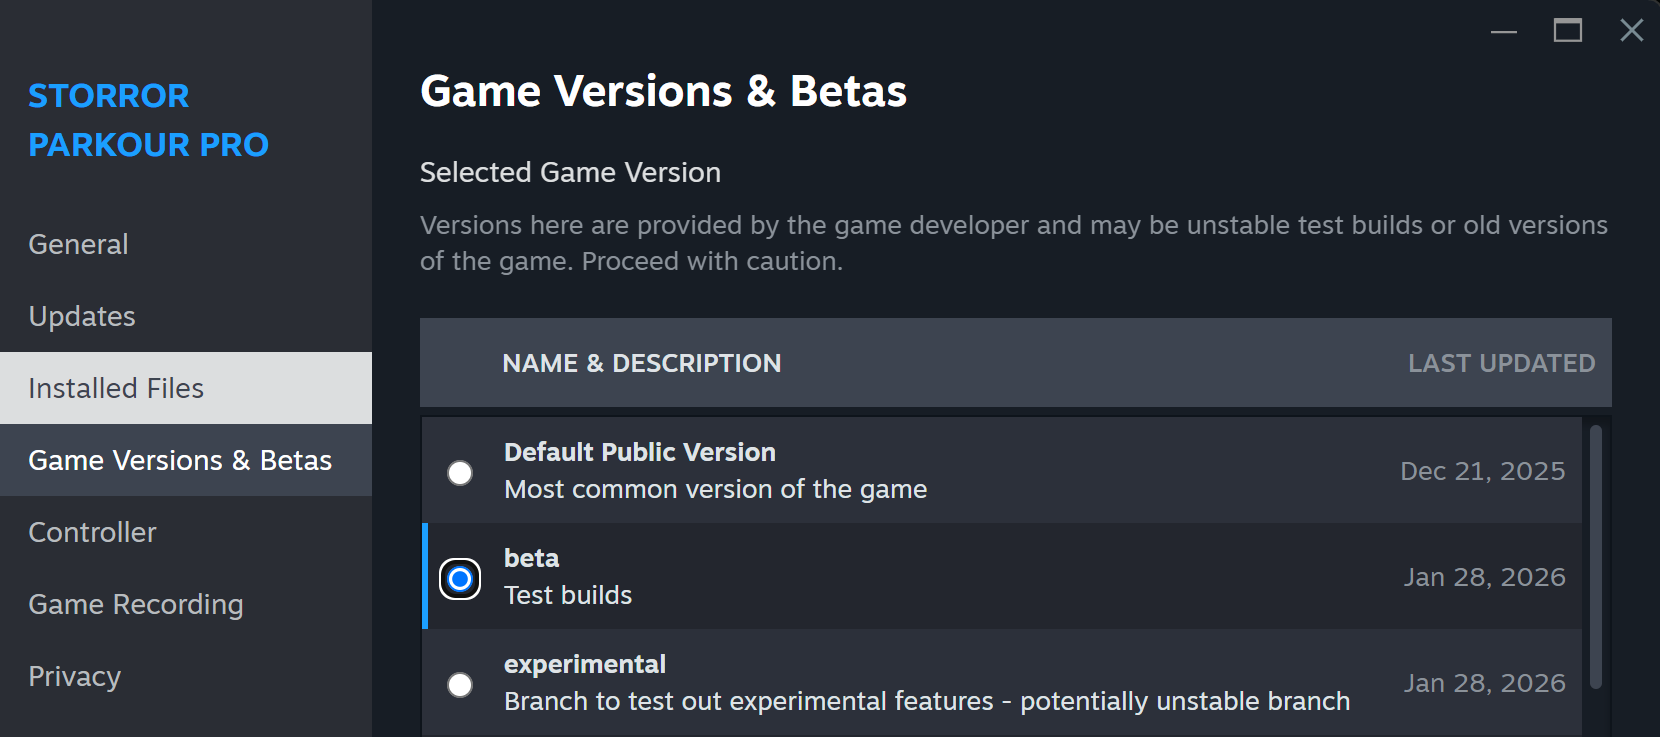
Task: Select the beta branch radio button
Action: 460,579
